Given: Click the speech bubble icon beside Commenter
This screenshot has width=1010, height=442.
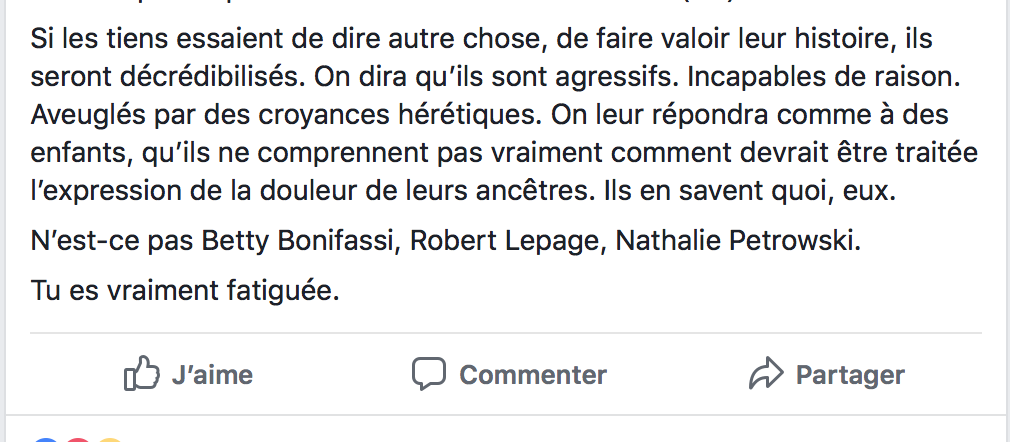Looking at the screenshot, I should click(429, 374).
